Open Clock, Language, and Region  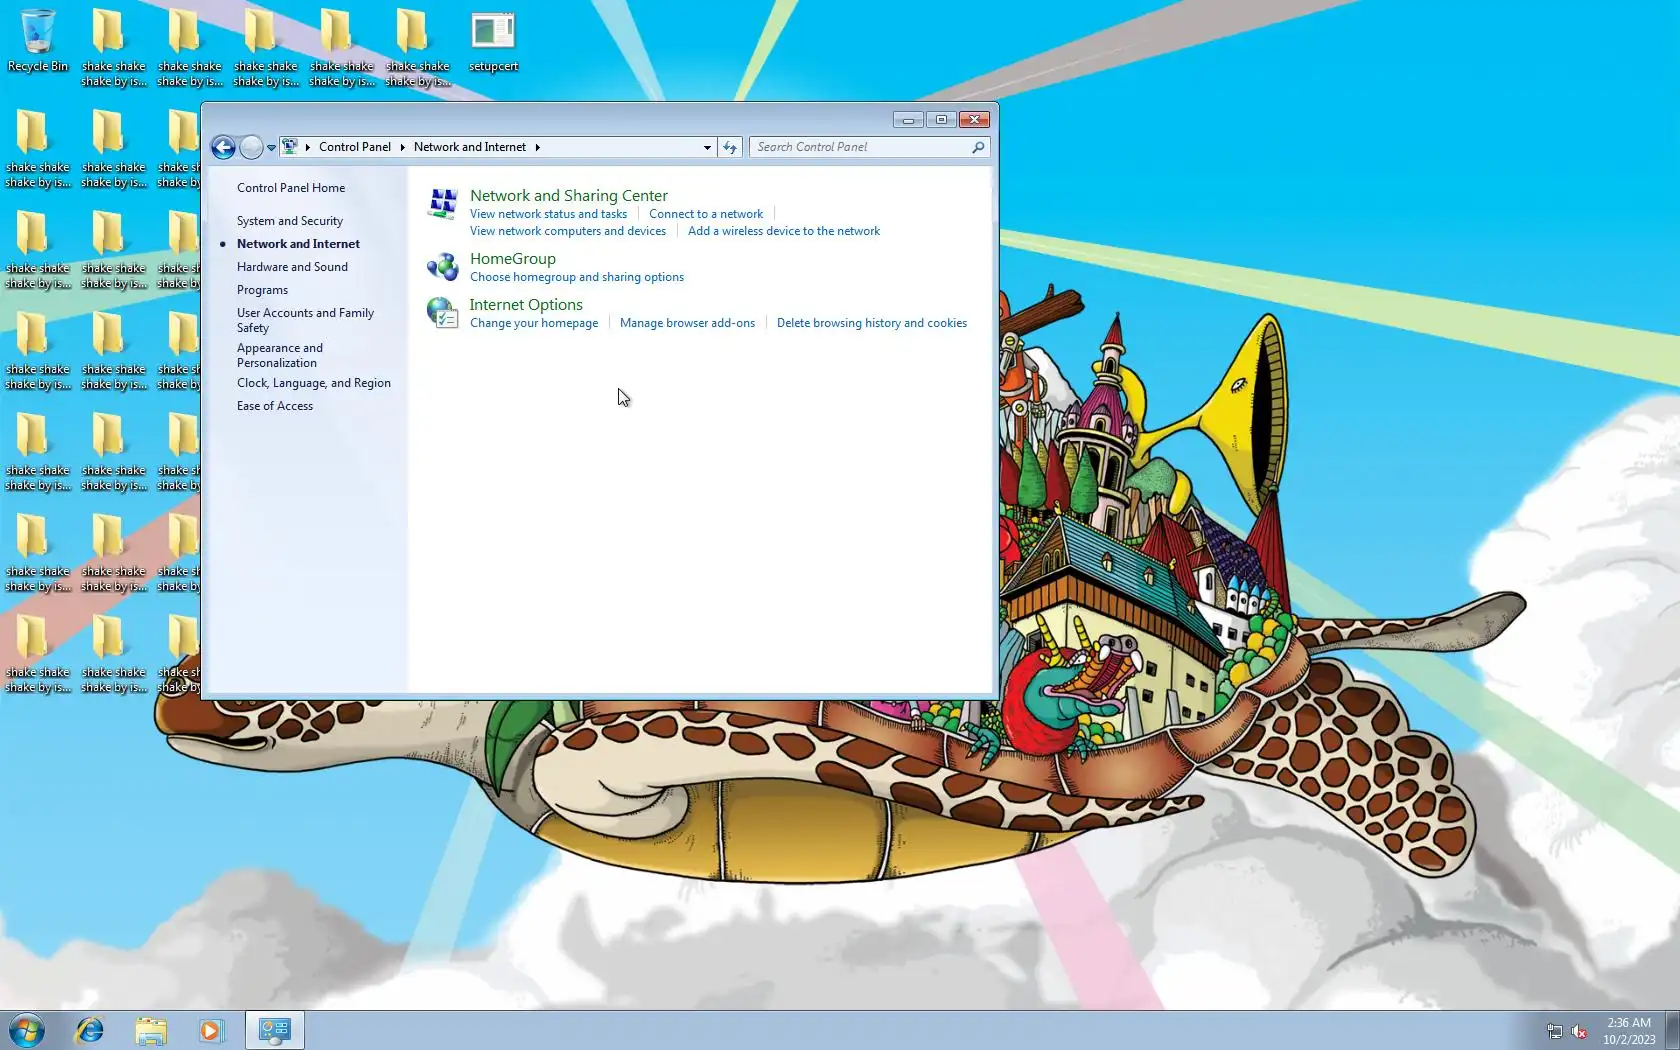point(314,383)
